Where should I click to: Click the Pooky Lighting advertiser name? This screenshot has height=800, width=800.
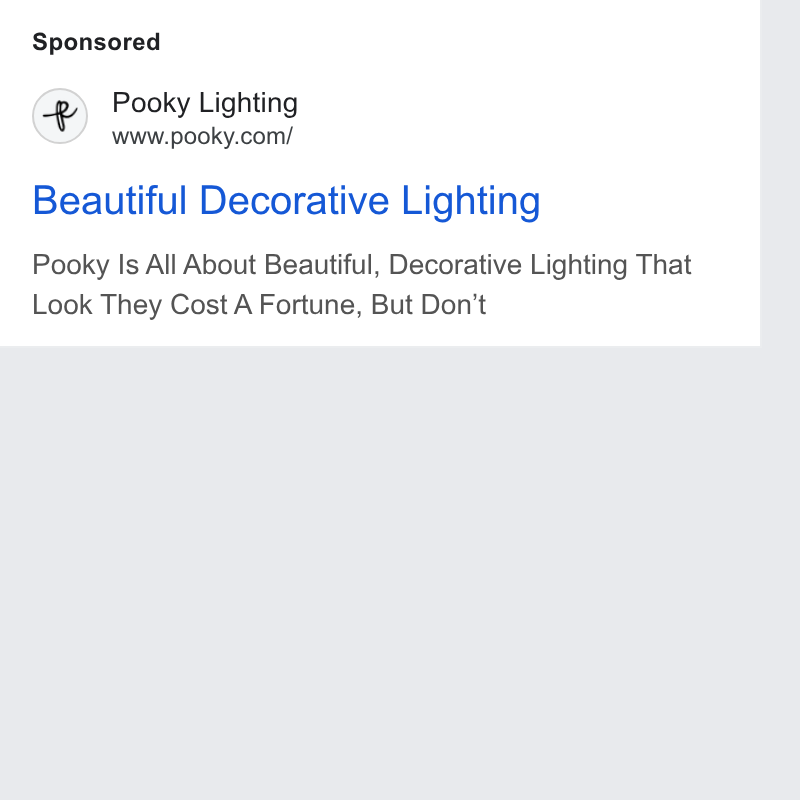coord(205,103)
